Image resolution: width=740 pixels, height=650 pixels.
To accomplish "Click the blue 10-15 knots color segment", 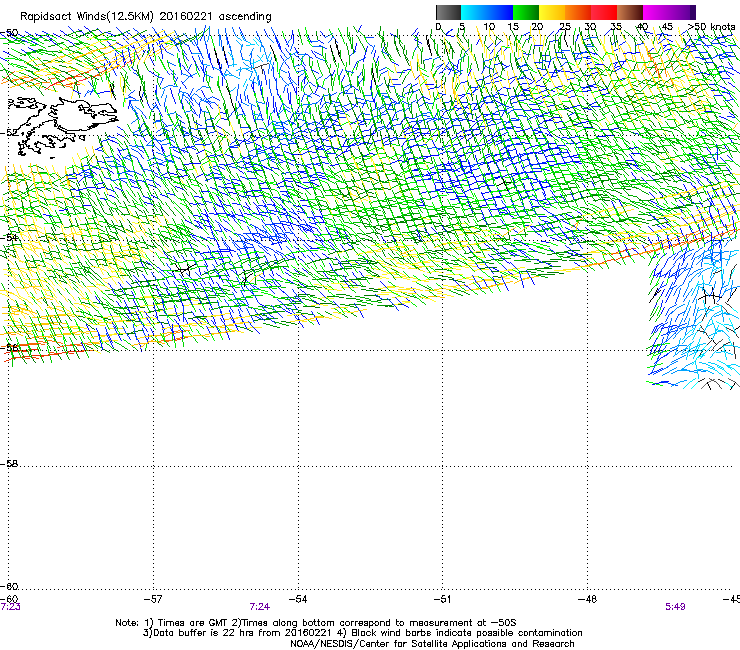I will click(500, 12).
